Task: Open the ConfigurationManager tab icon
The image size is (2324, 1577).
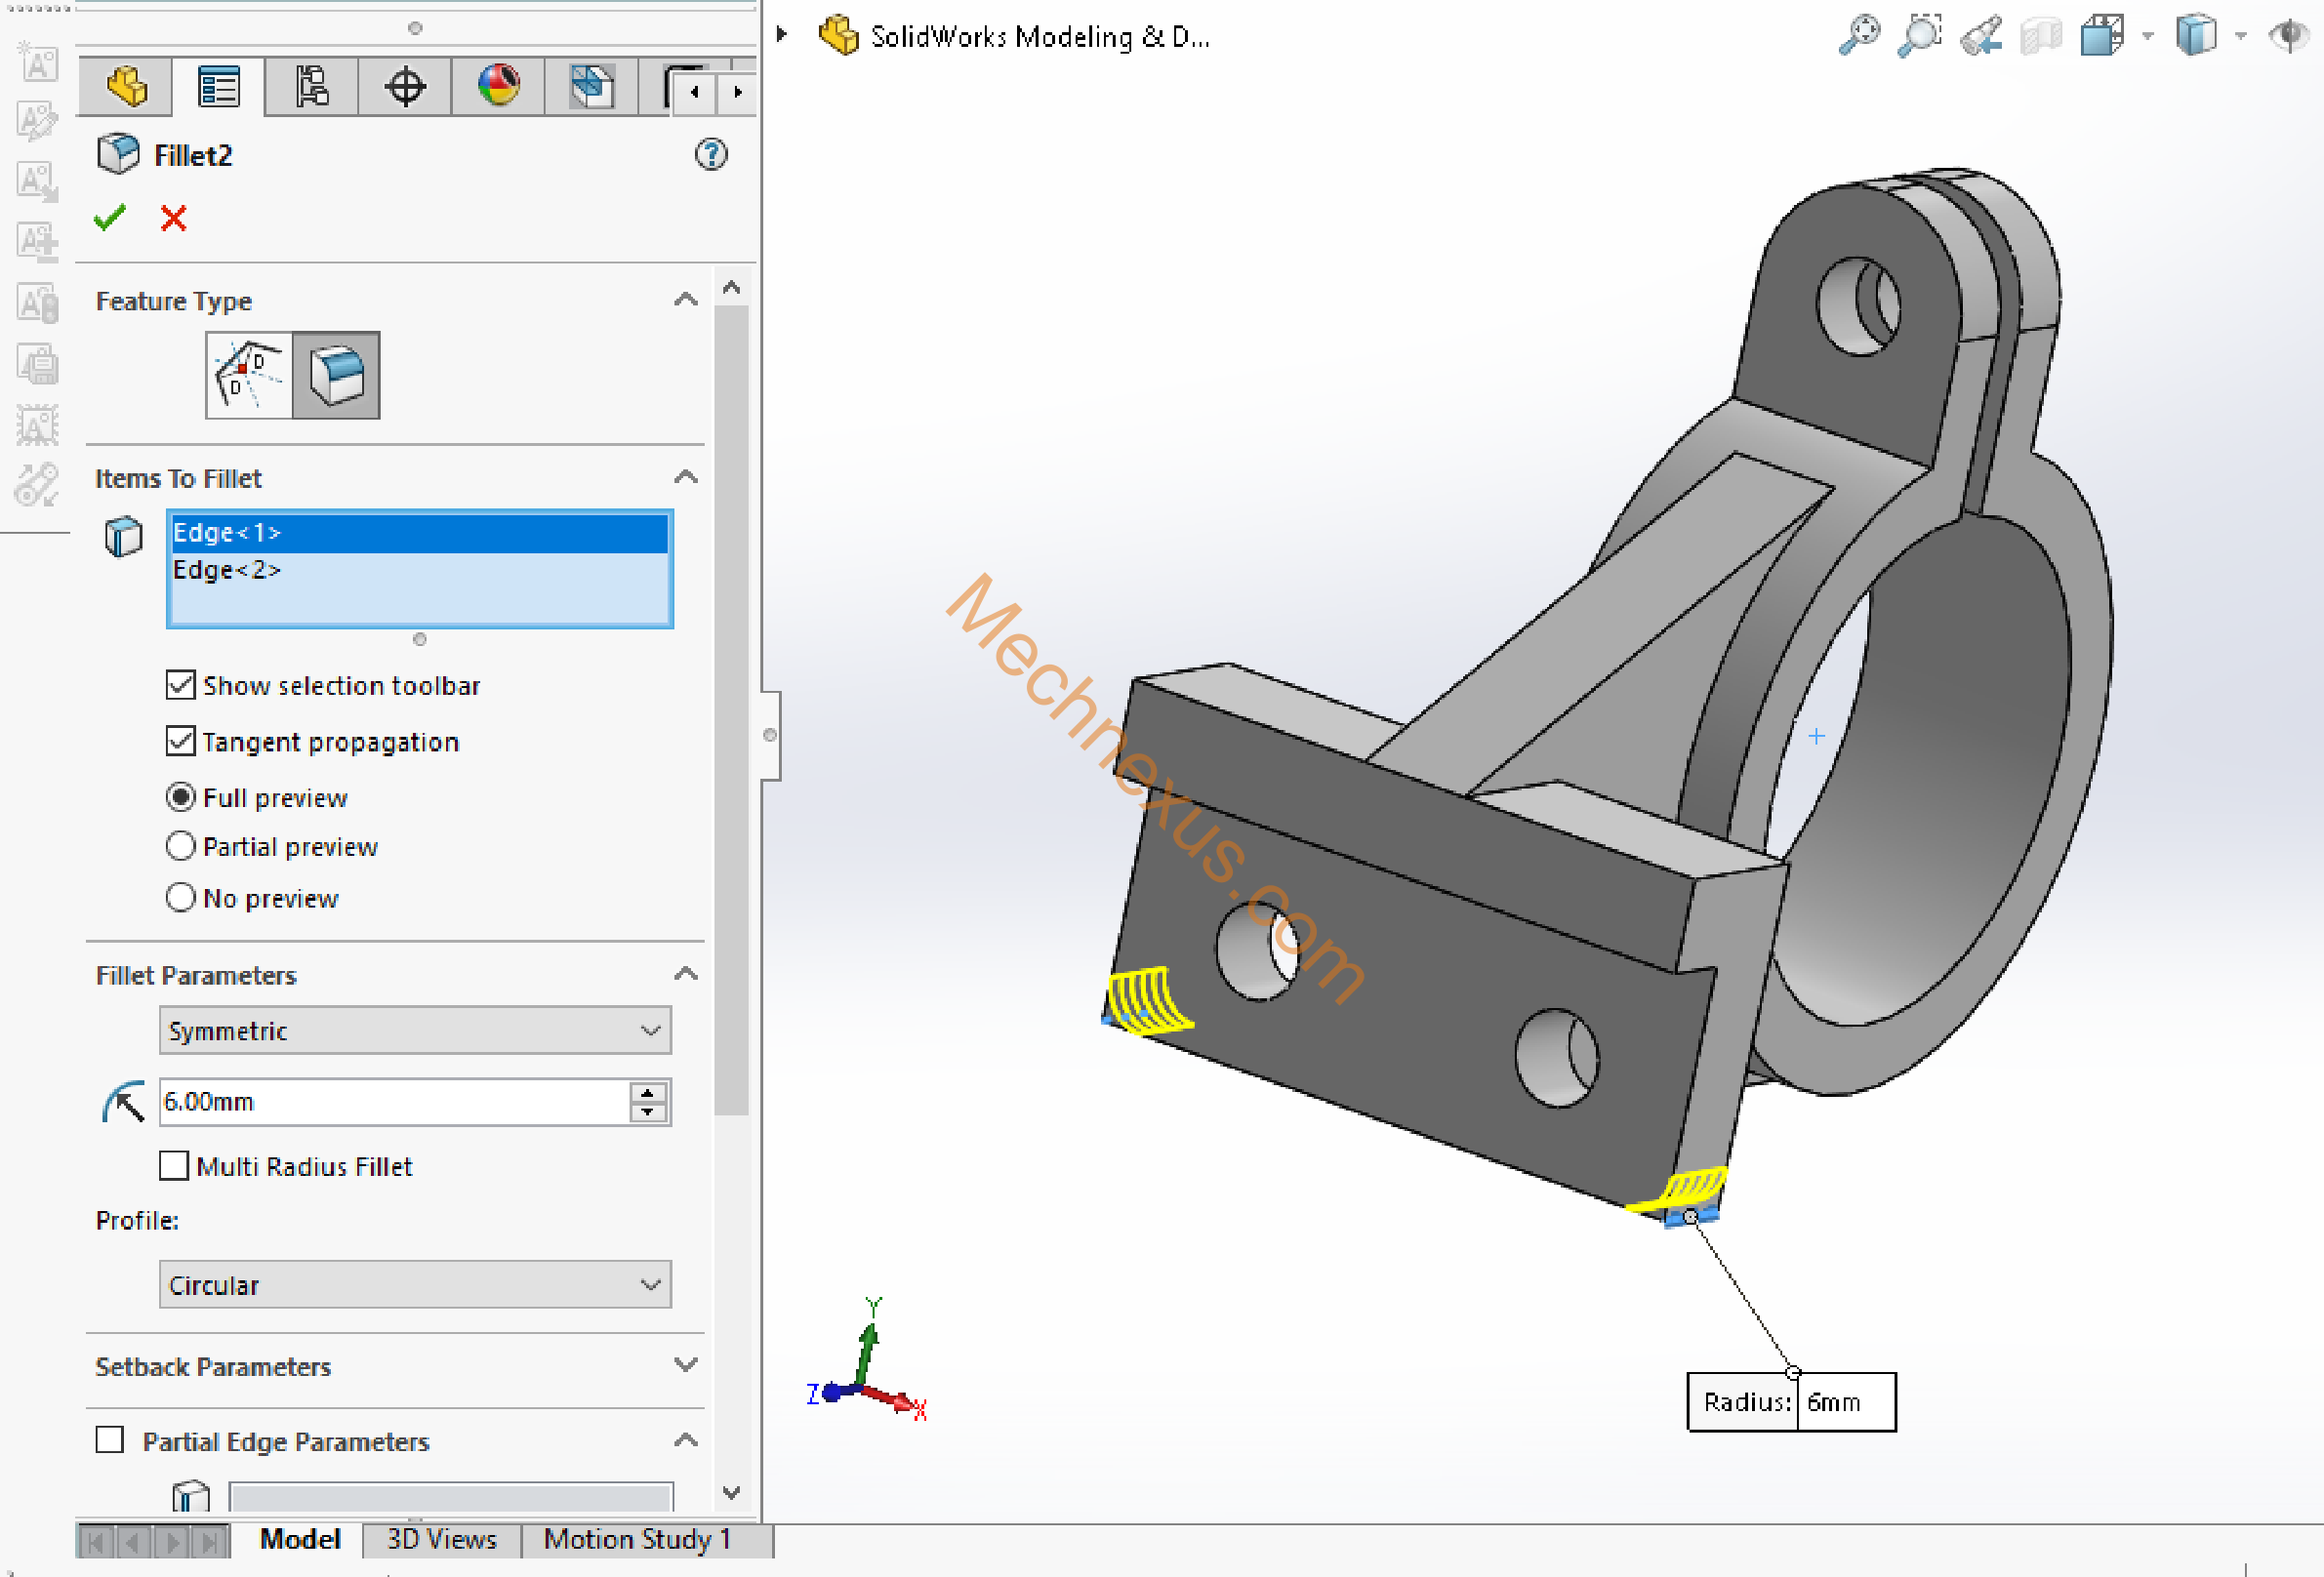Action: (x=311, y=87)
